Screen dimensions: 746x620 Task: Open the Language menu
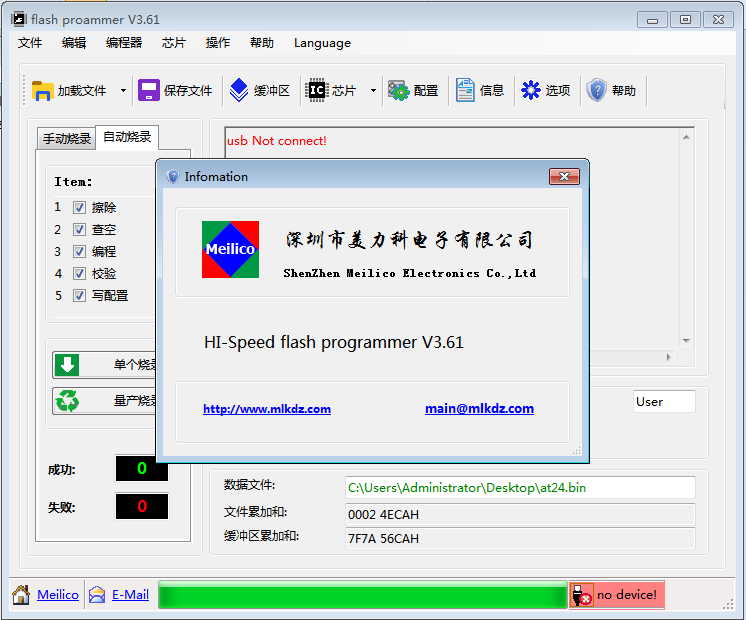click(322, 43)
